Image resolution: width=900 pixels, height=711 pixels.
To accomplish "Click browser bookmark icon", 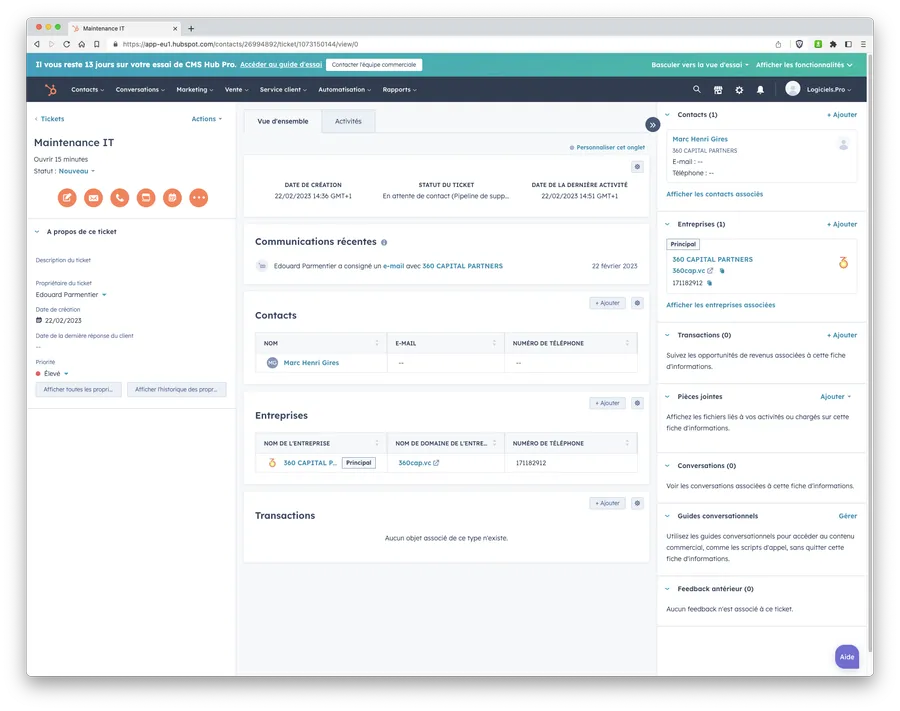I will (x=96, y=44).
